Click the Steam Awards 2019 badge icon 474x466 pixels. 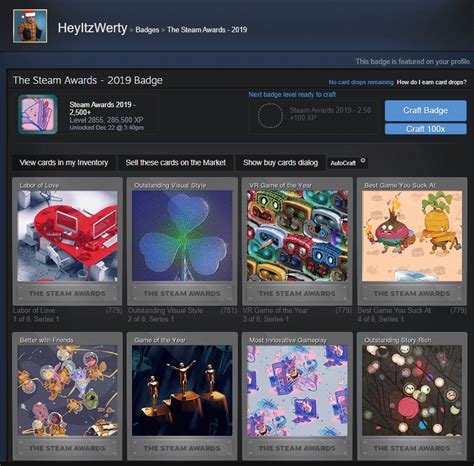tap(38, 114)
